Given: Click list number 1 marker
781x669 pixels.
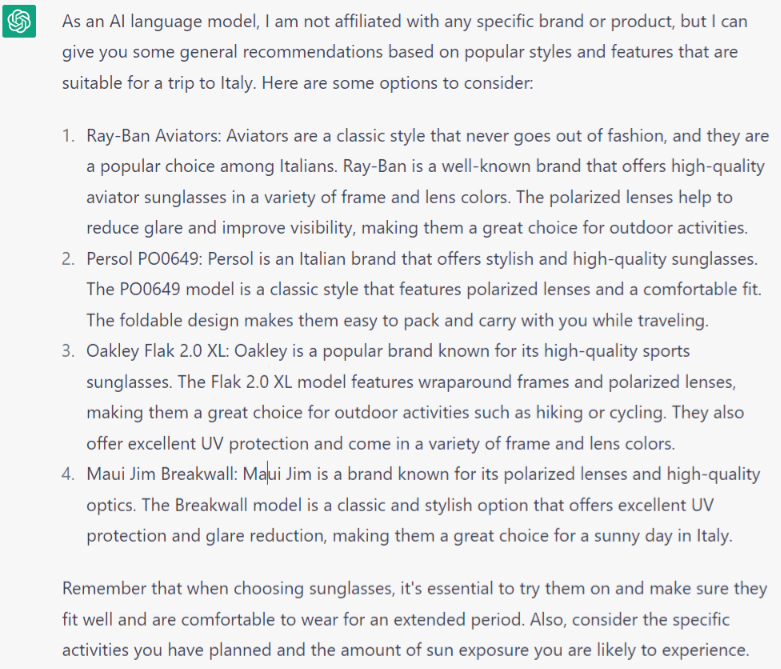Looking at the screenshot, I should tap(68, 136).
